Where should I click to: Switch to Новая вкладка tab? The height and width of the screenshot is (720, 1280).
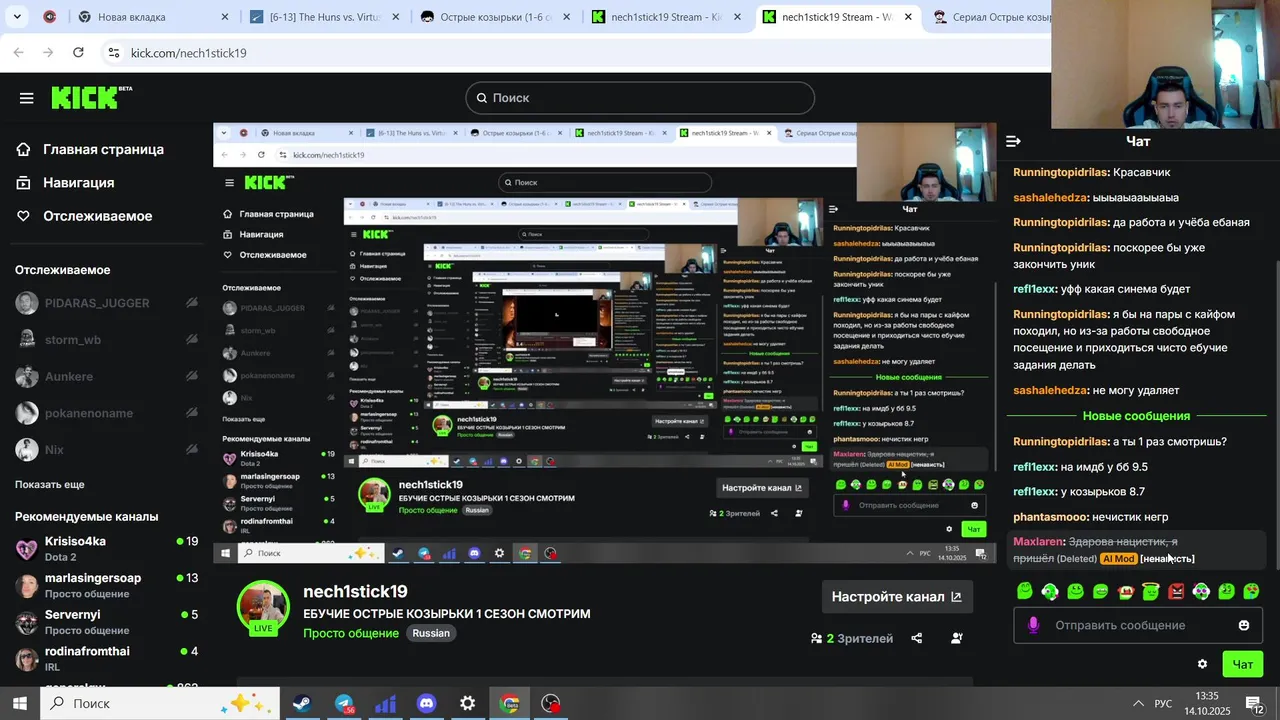155,17
